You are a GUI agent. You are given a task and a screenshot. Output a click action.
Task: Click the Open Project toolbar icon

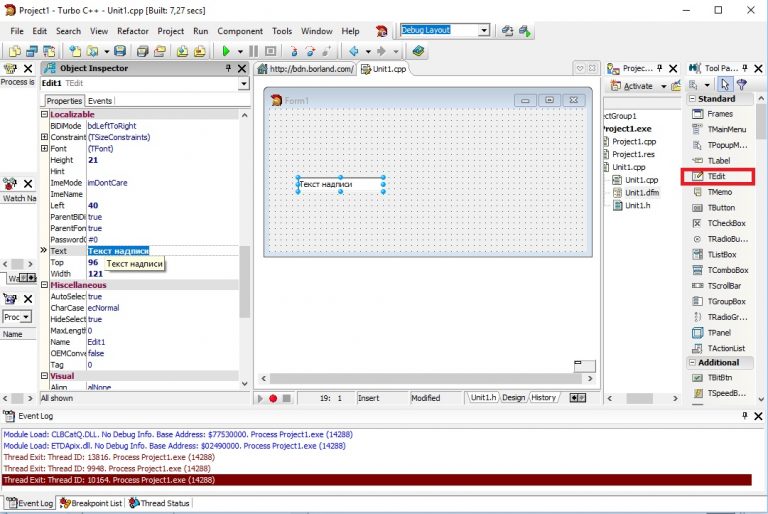pyautogui.click(x=160, y=51)
